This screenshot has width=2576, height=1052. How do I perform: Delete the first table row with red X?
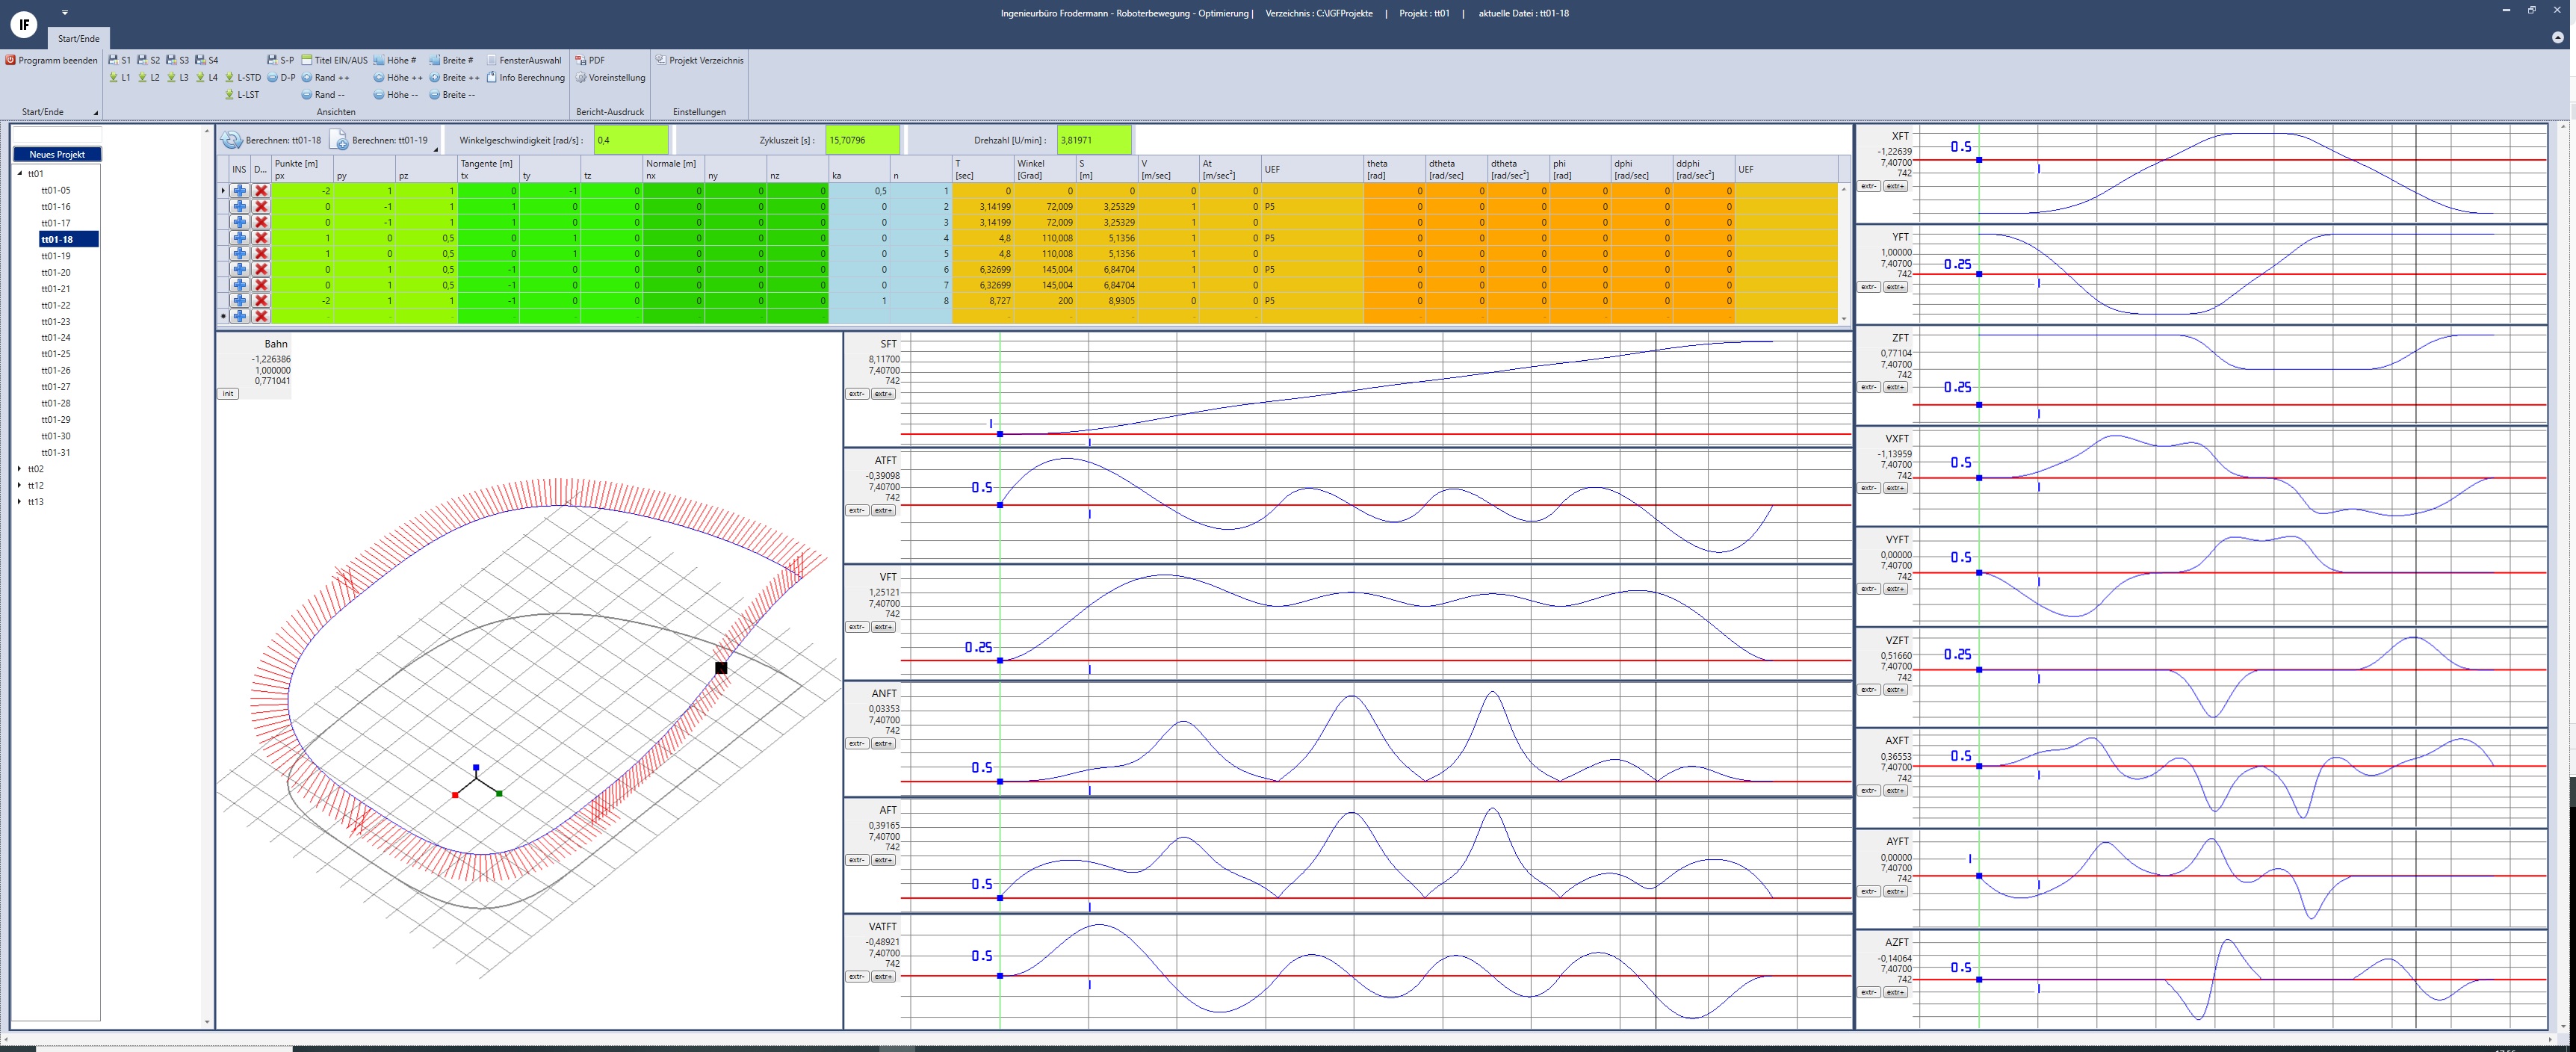(x=261, y=191)
